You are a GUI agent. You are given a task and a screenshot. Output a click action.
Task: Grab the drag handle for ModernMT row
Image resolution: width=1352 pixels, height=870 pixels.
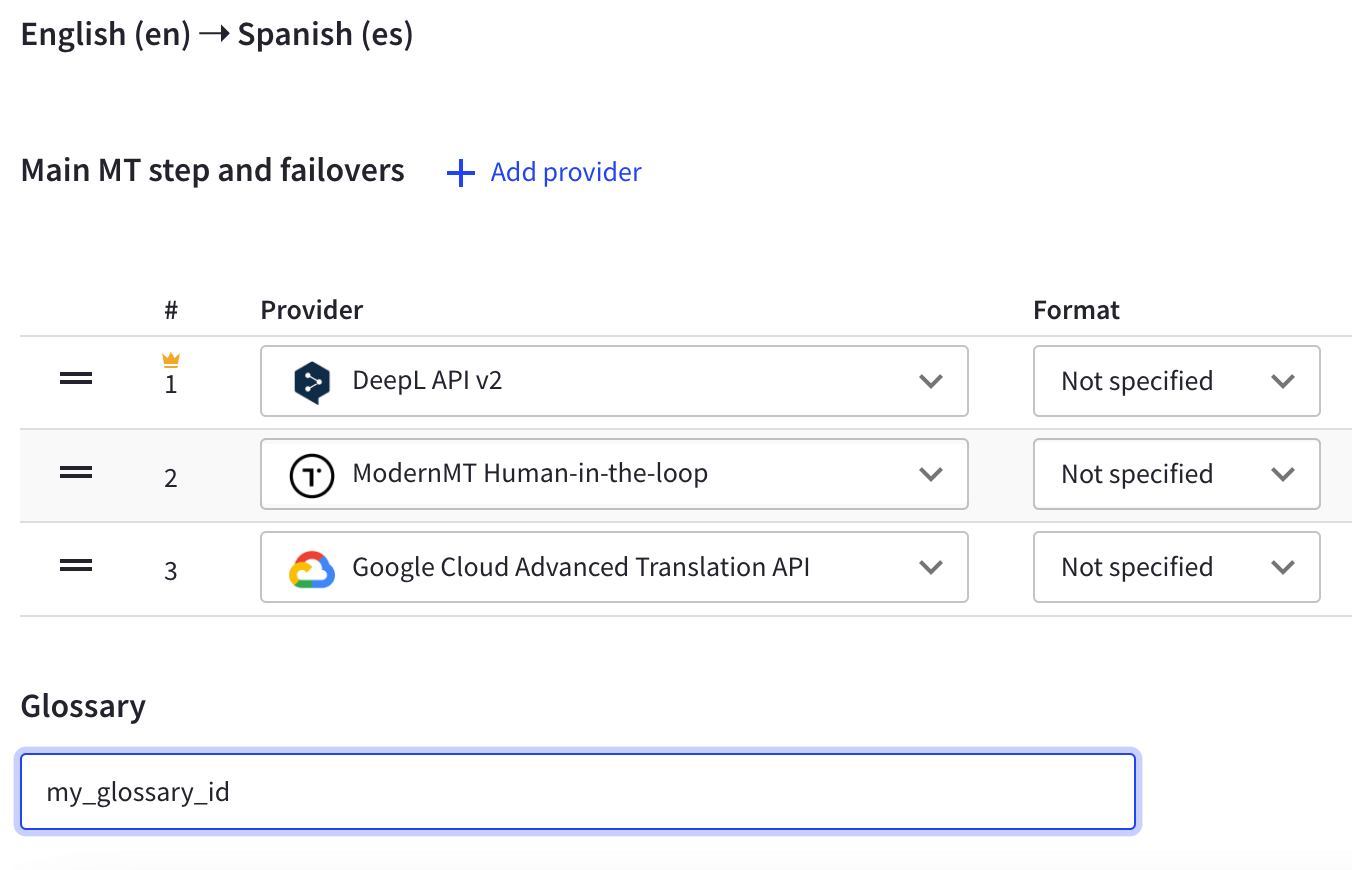[x=76, y=472]
